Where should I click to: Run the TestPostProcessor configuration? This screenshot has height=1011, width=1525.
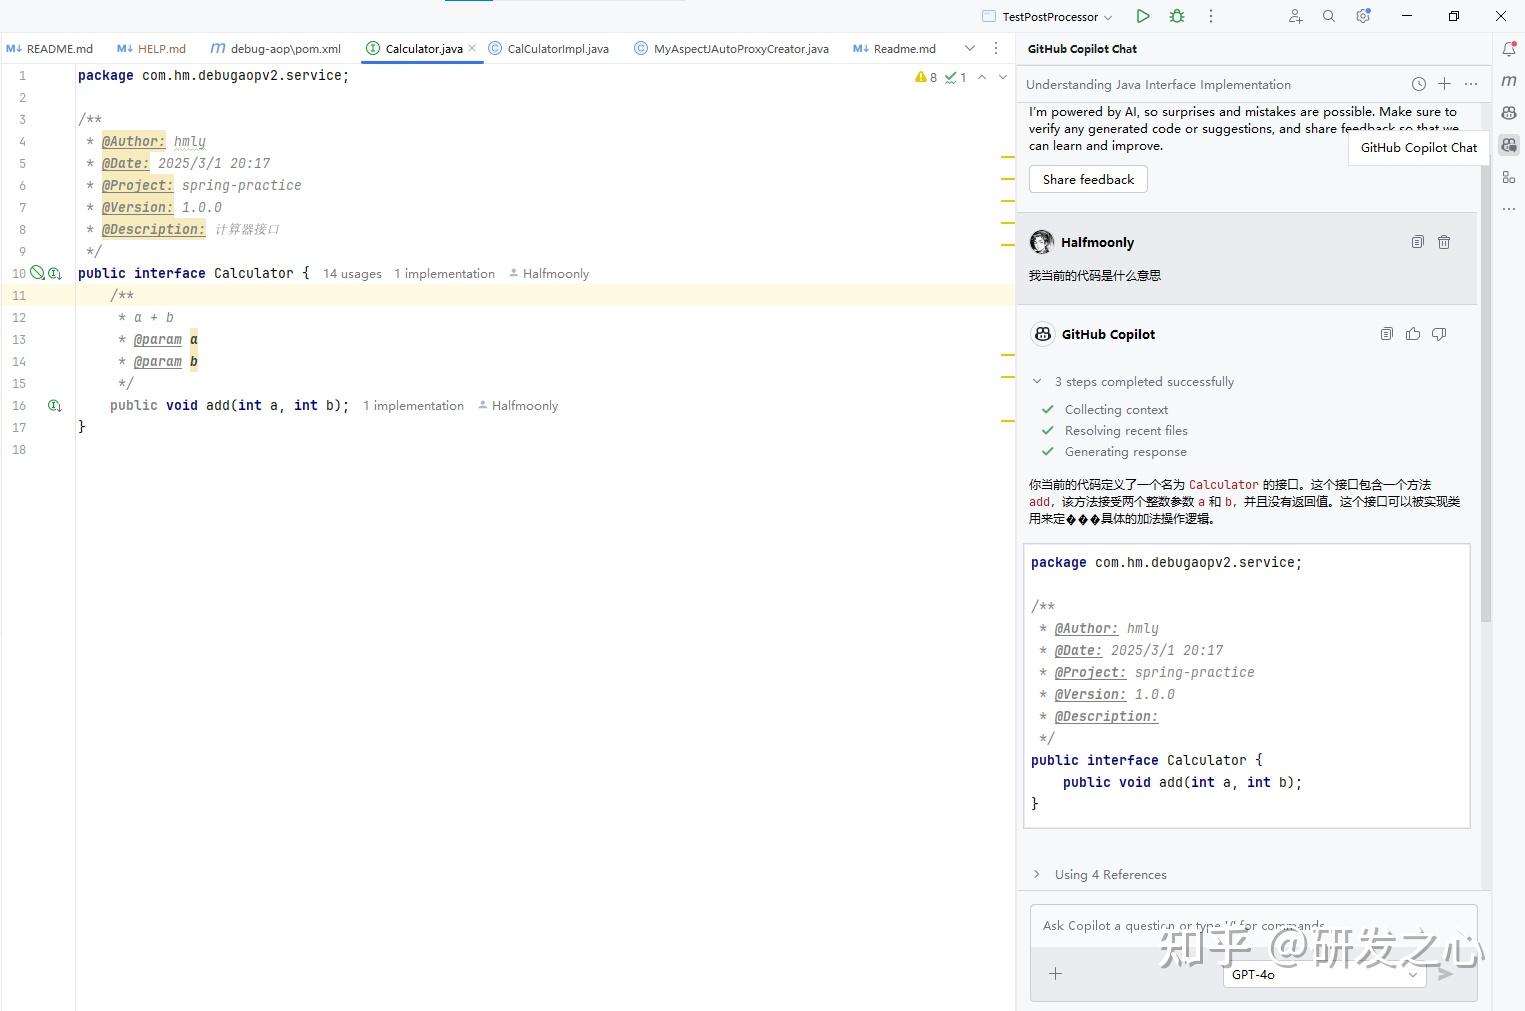coord(1143,16)
